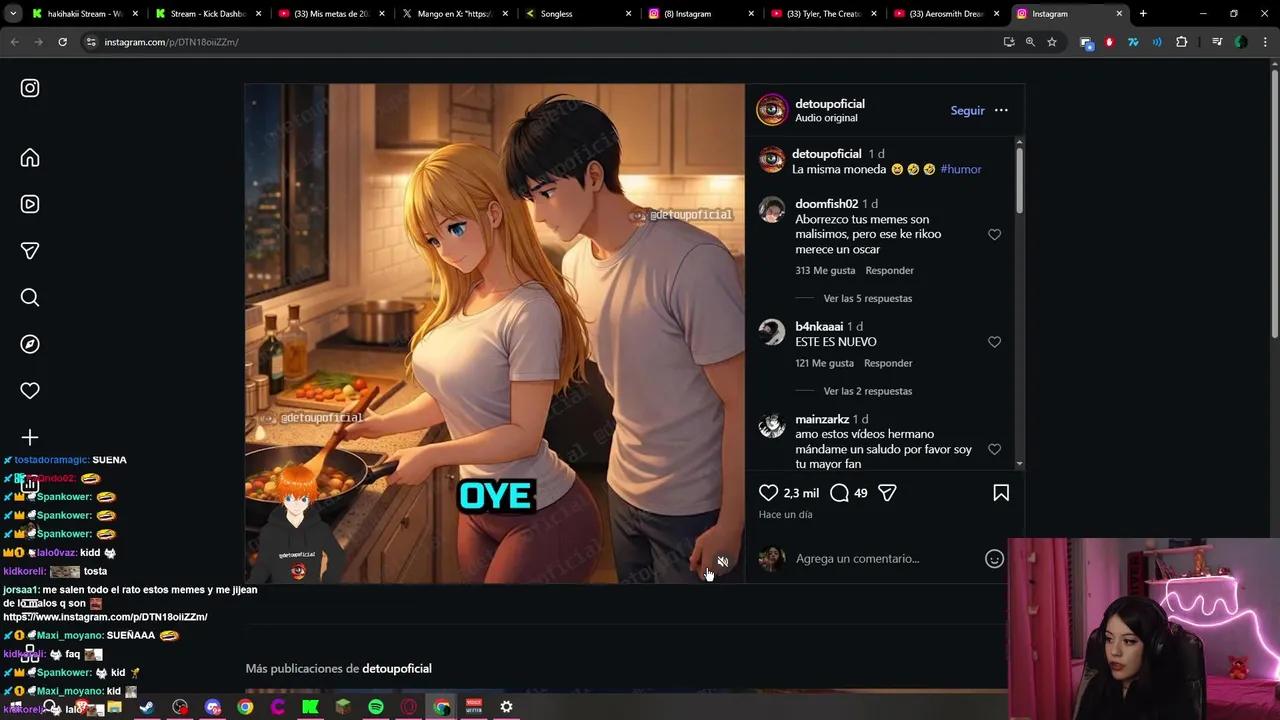
Task: Open Chrome zoom control in address bar
Action: 1030,42
